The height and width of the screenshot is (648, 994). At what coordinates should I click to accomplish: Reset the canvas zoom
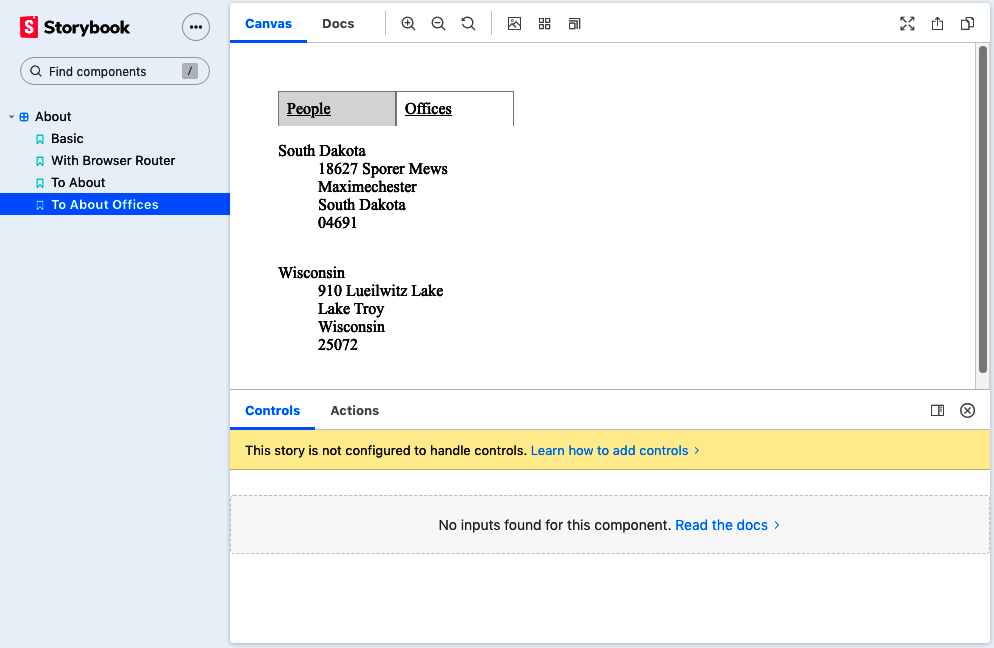468,24
